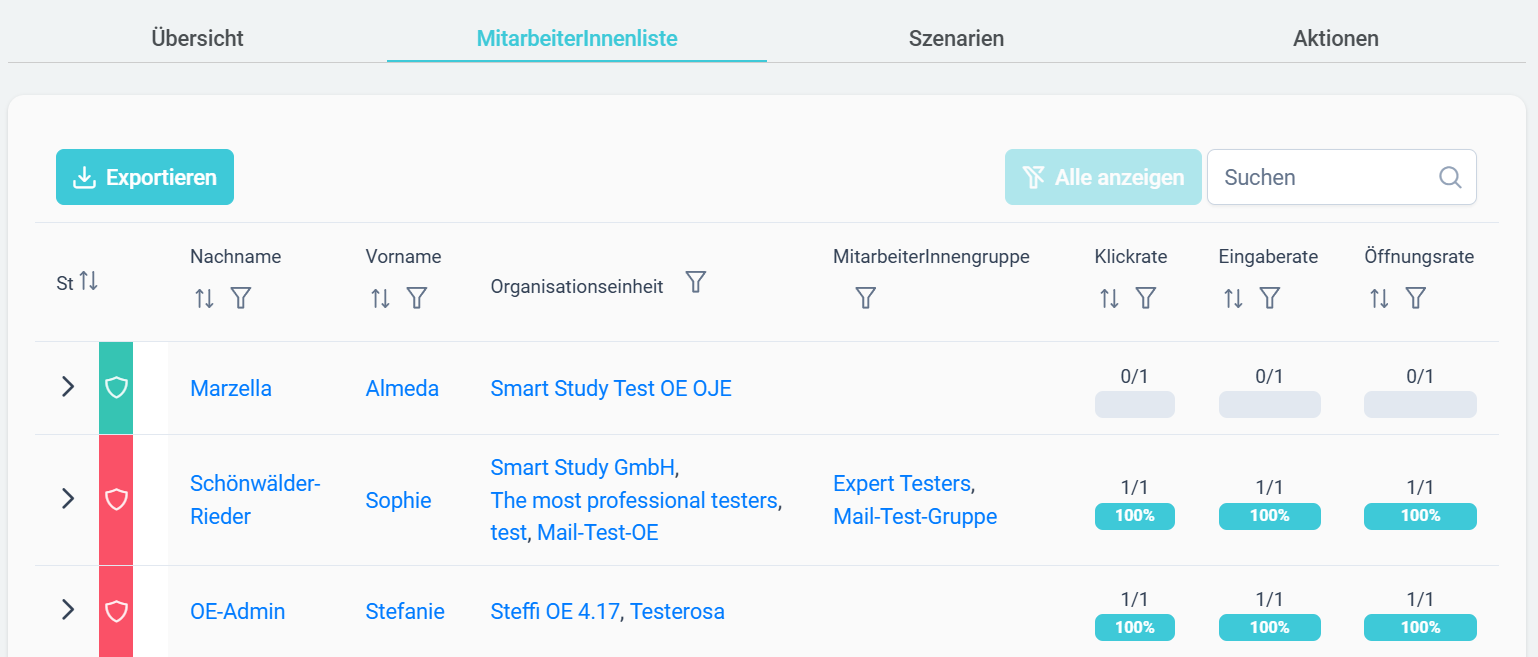This screenshot has height=657, width=1538.
Task: Click the Exportieren button
Action: (145, 177)
